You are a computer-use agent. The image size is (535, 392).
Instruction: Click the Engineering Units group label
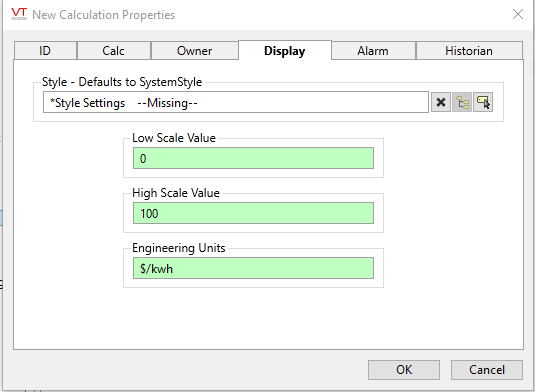178,248
